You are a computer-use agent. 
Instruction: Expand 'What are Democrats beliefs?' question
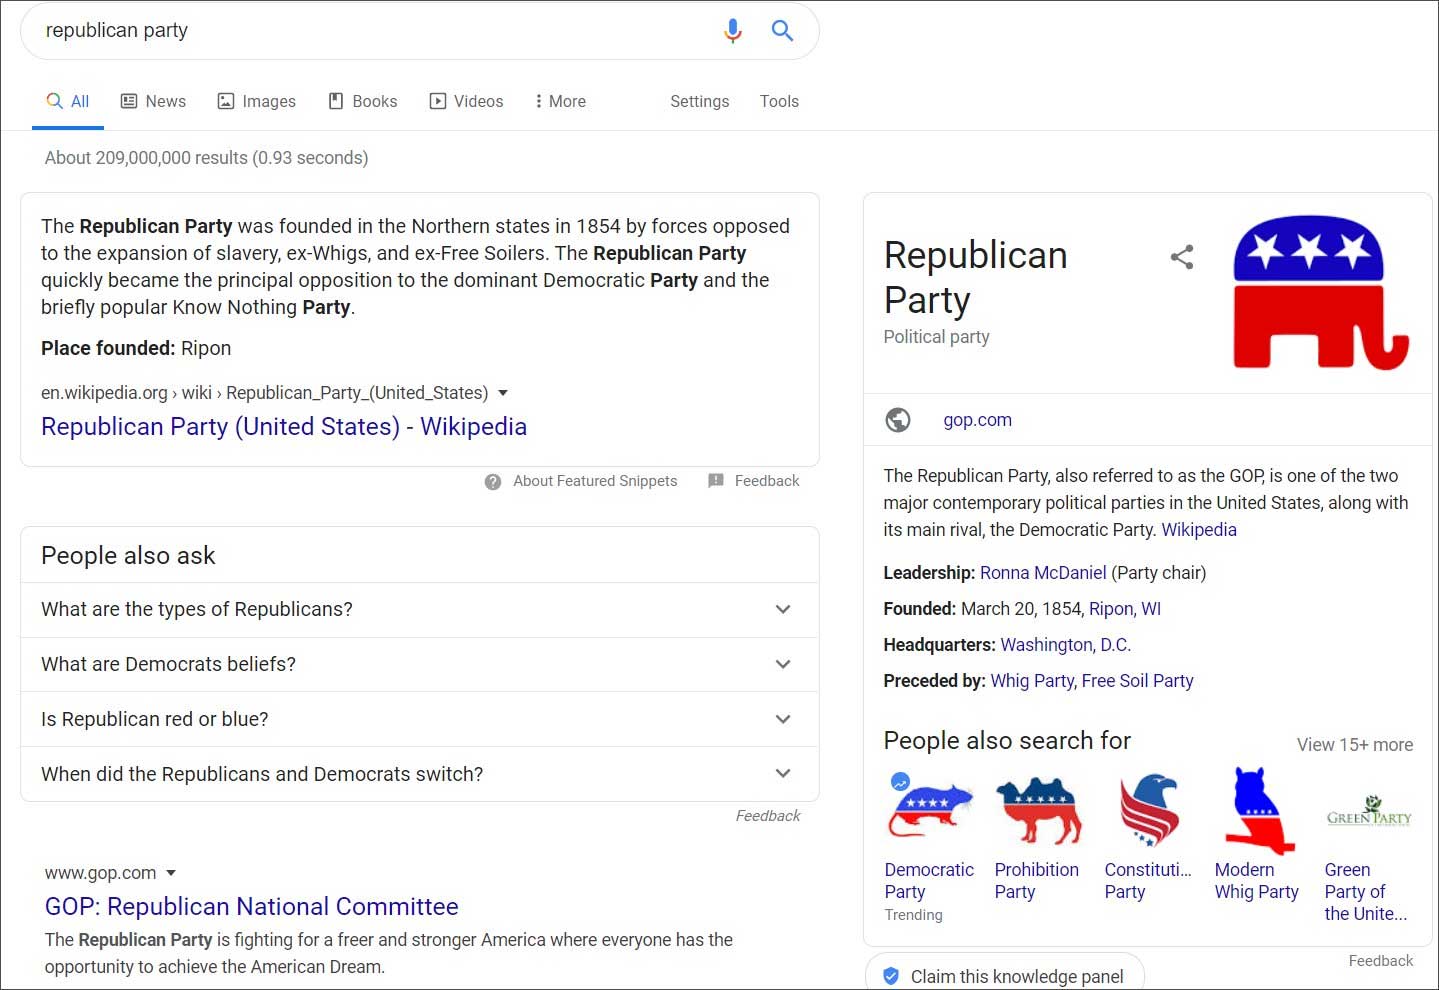pyautogui.click(x=420, y=665)
